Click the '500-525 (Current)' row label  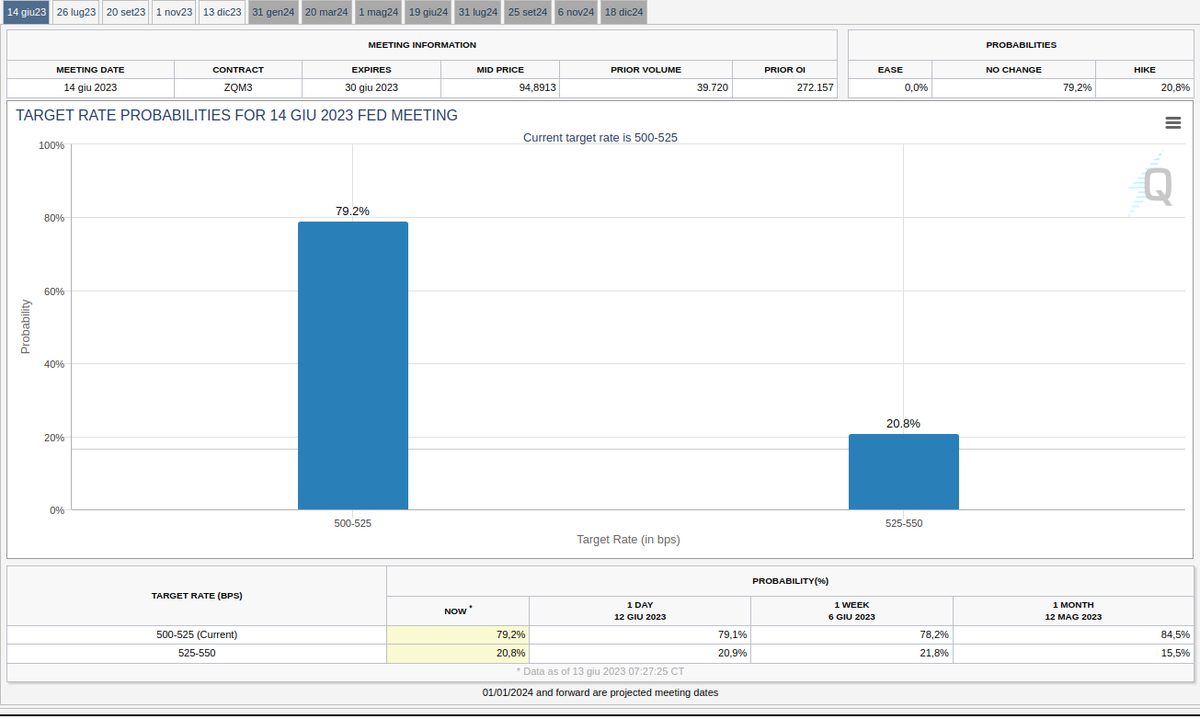195,634
